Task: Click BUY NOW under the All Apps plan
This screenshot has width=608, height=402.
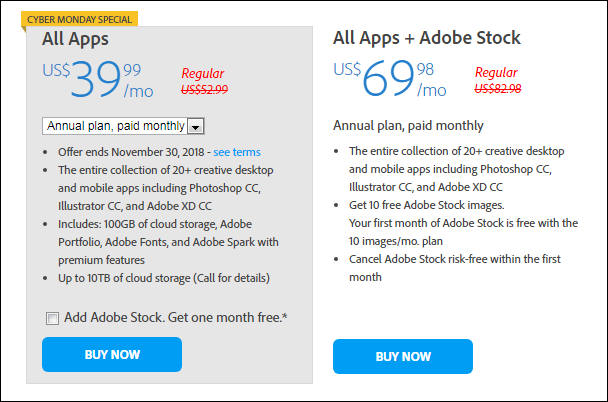Action: [112, 354]
